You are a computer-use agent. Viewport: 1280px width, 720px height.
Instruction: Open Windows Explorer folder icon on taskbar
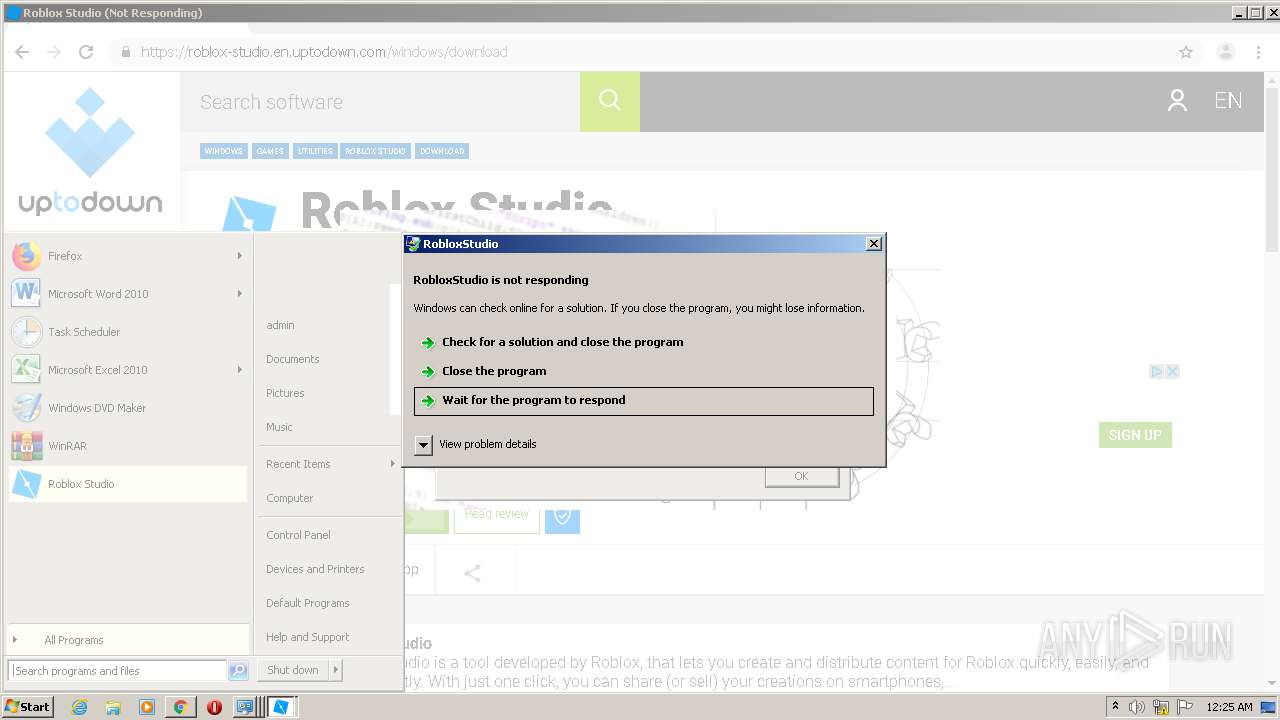(x=113, y=707)
